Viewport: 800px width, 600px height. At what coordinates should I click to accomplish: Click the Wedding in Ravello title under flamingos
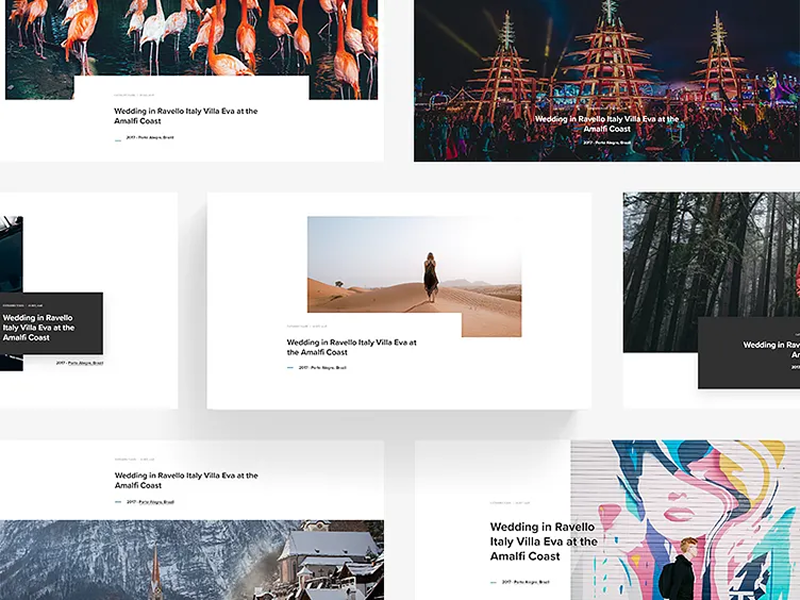pos(186,116)
